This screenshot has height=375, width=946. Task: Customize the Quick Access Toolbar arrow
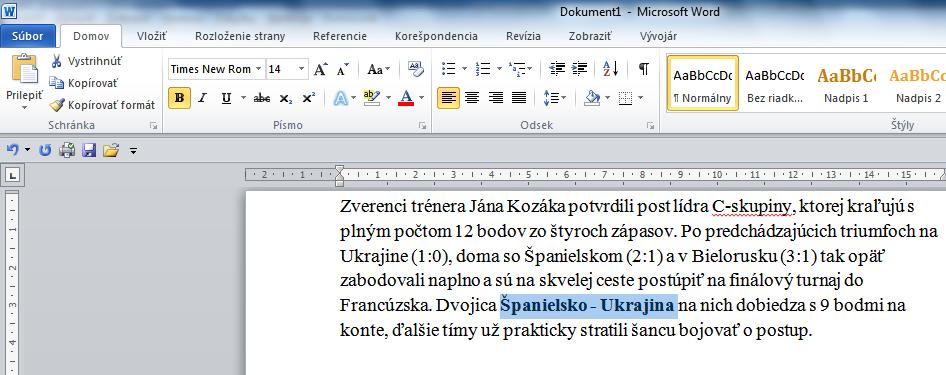coord(133,151)
